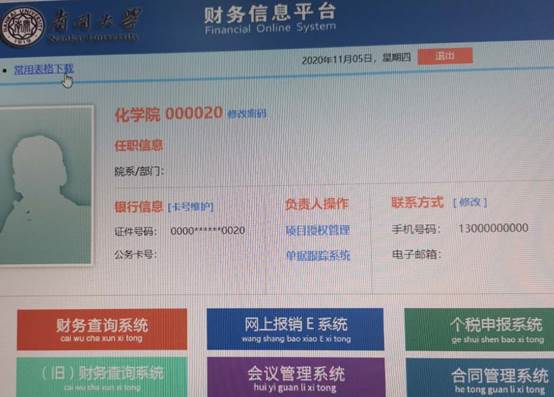The width and height of the screenshot is (554, 397).
Task: Open the (旧)财务查询系统 tile
Action: point(102,377)
